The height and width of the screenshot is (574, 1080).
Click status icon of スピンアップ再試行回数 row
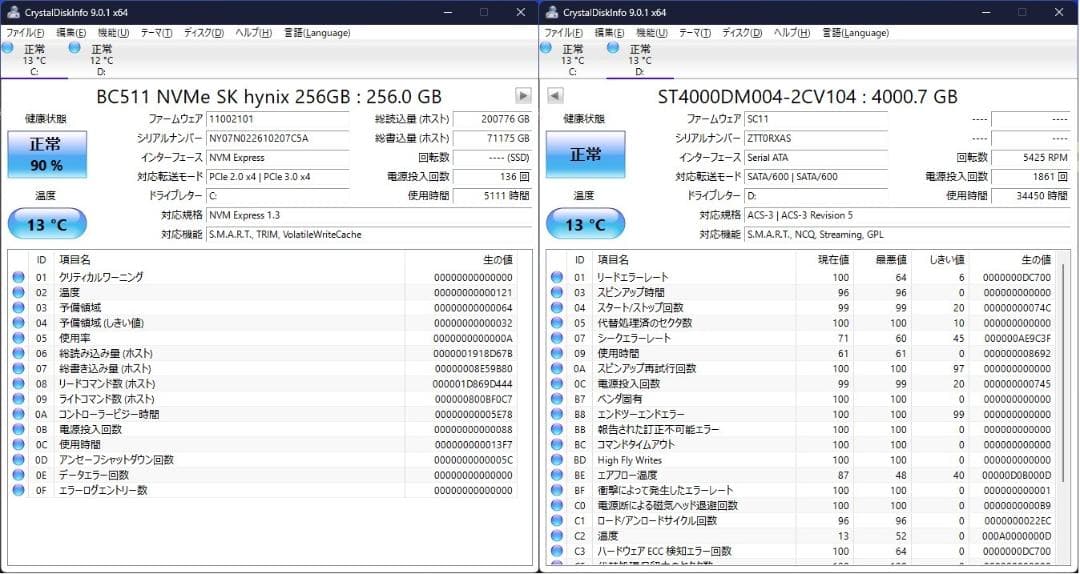pos(557,369)
